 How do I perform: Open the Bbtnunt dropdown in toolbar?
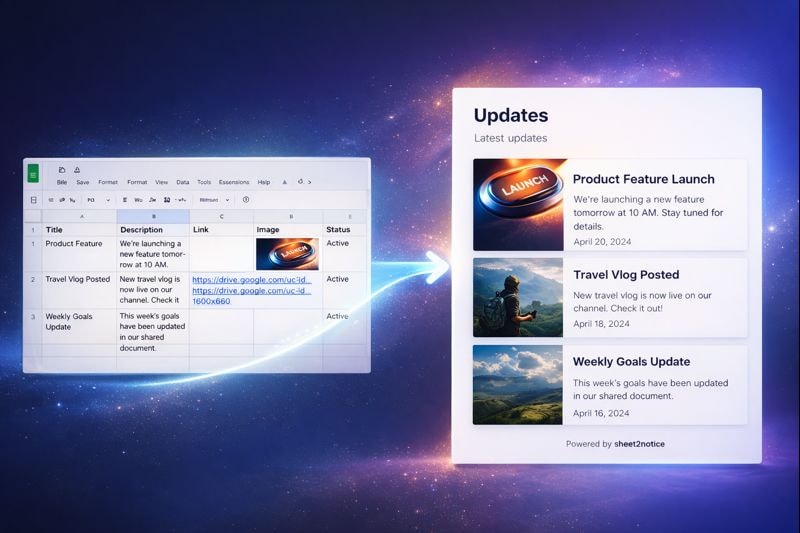pos(214,200)
